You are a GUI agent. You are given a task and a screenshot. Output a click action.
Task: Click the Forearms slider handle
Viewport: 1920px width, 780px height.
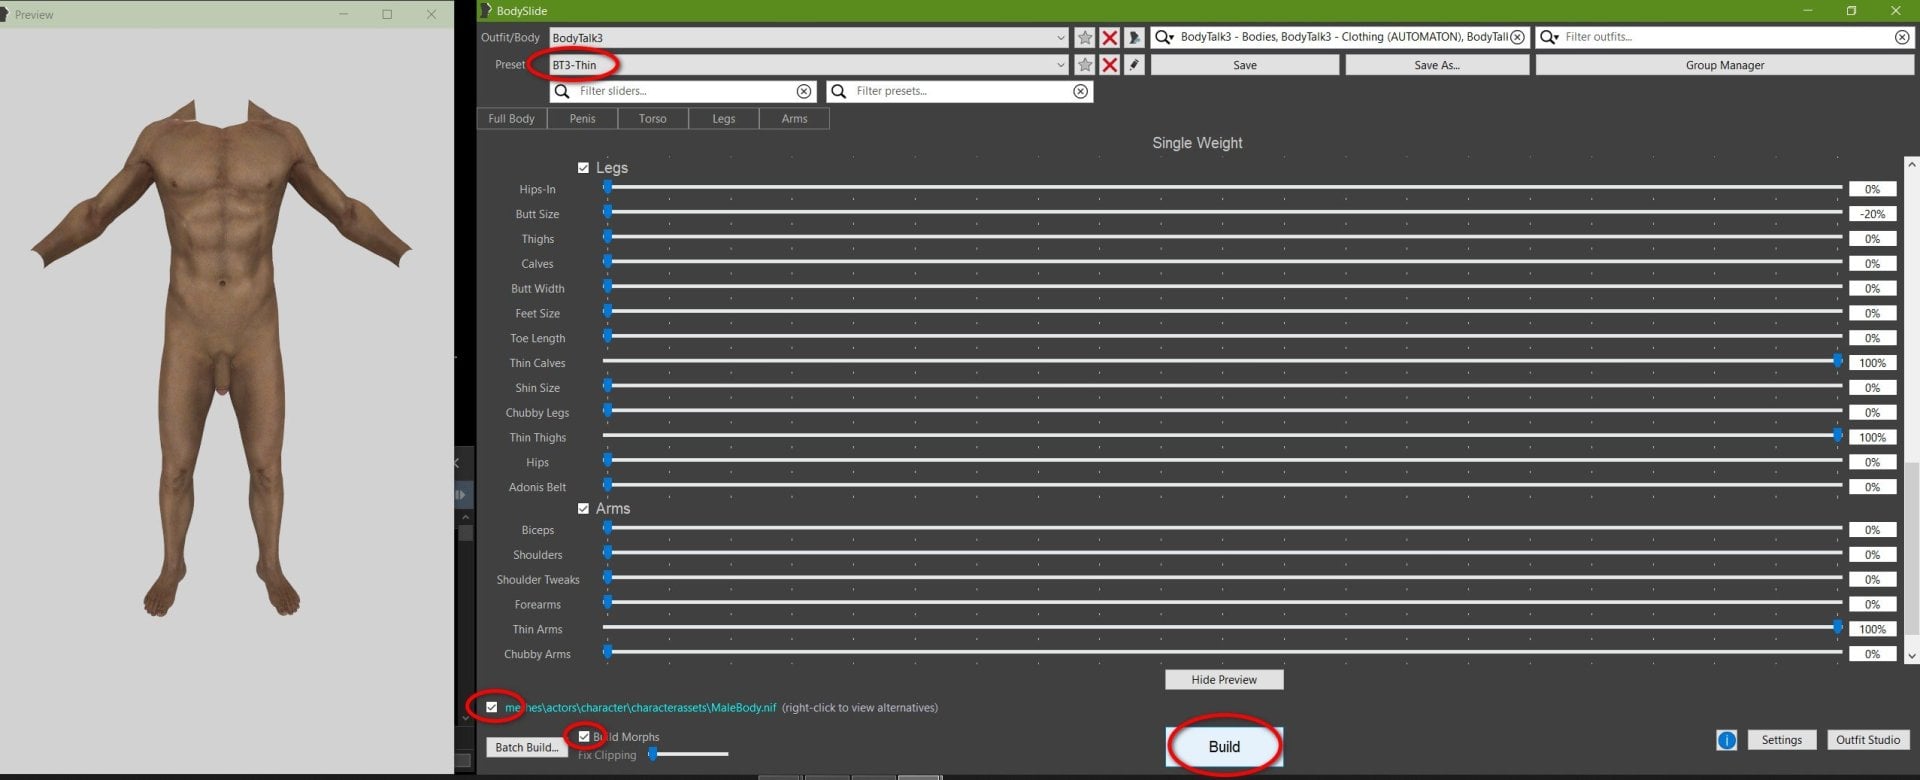tap(607, 602)
